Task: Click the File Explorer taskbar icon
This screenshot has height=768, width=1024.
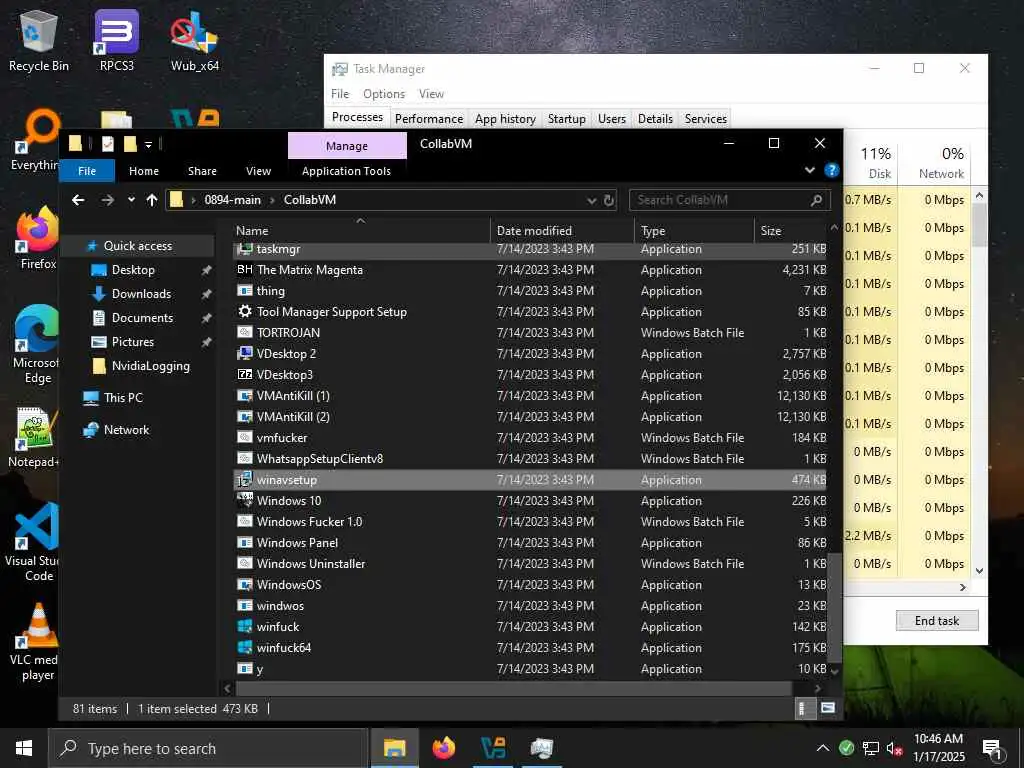Action: (394, 748)
